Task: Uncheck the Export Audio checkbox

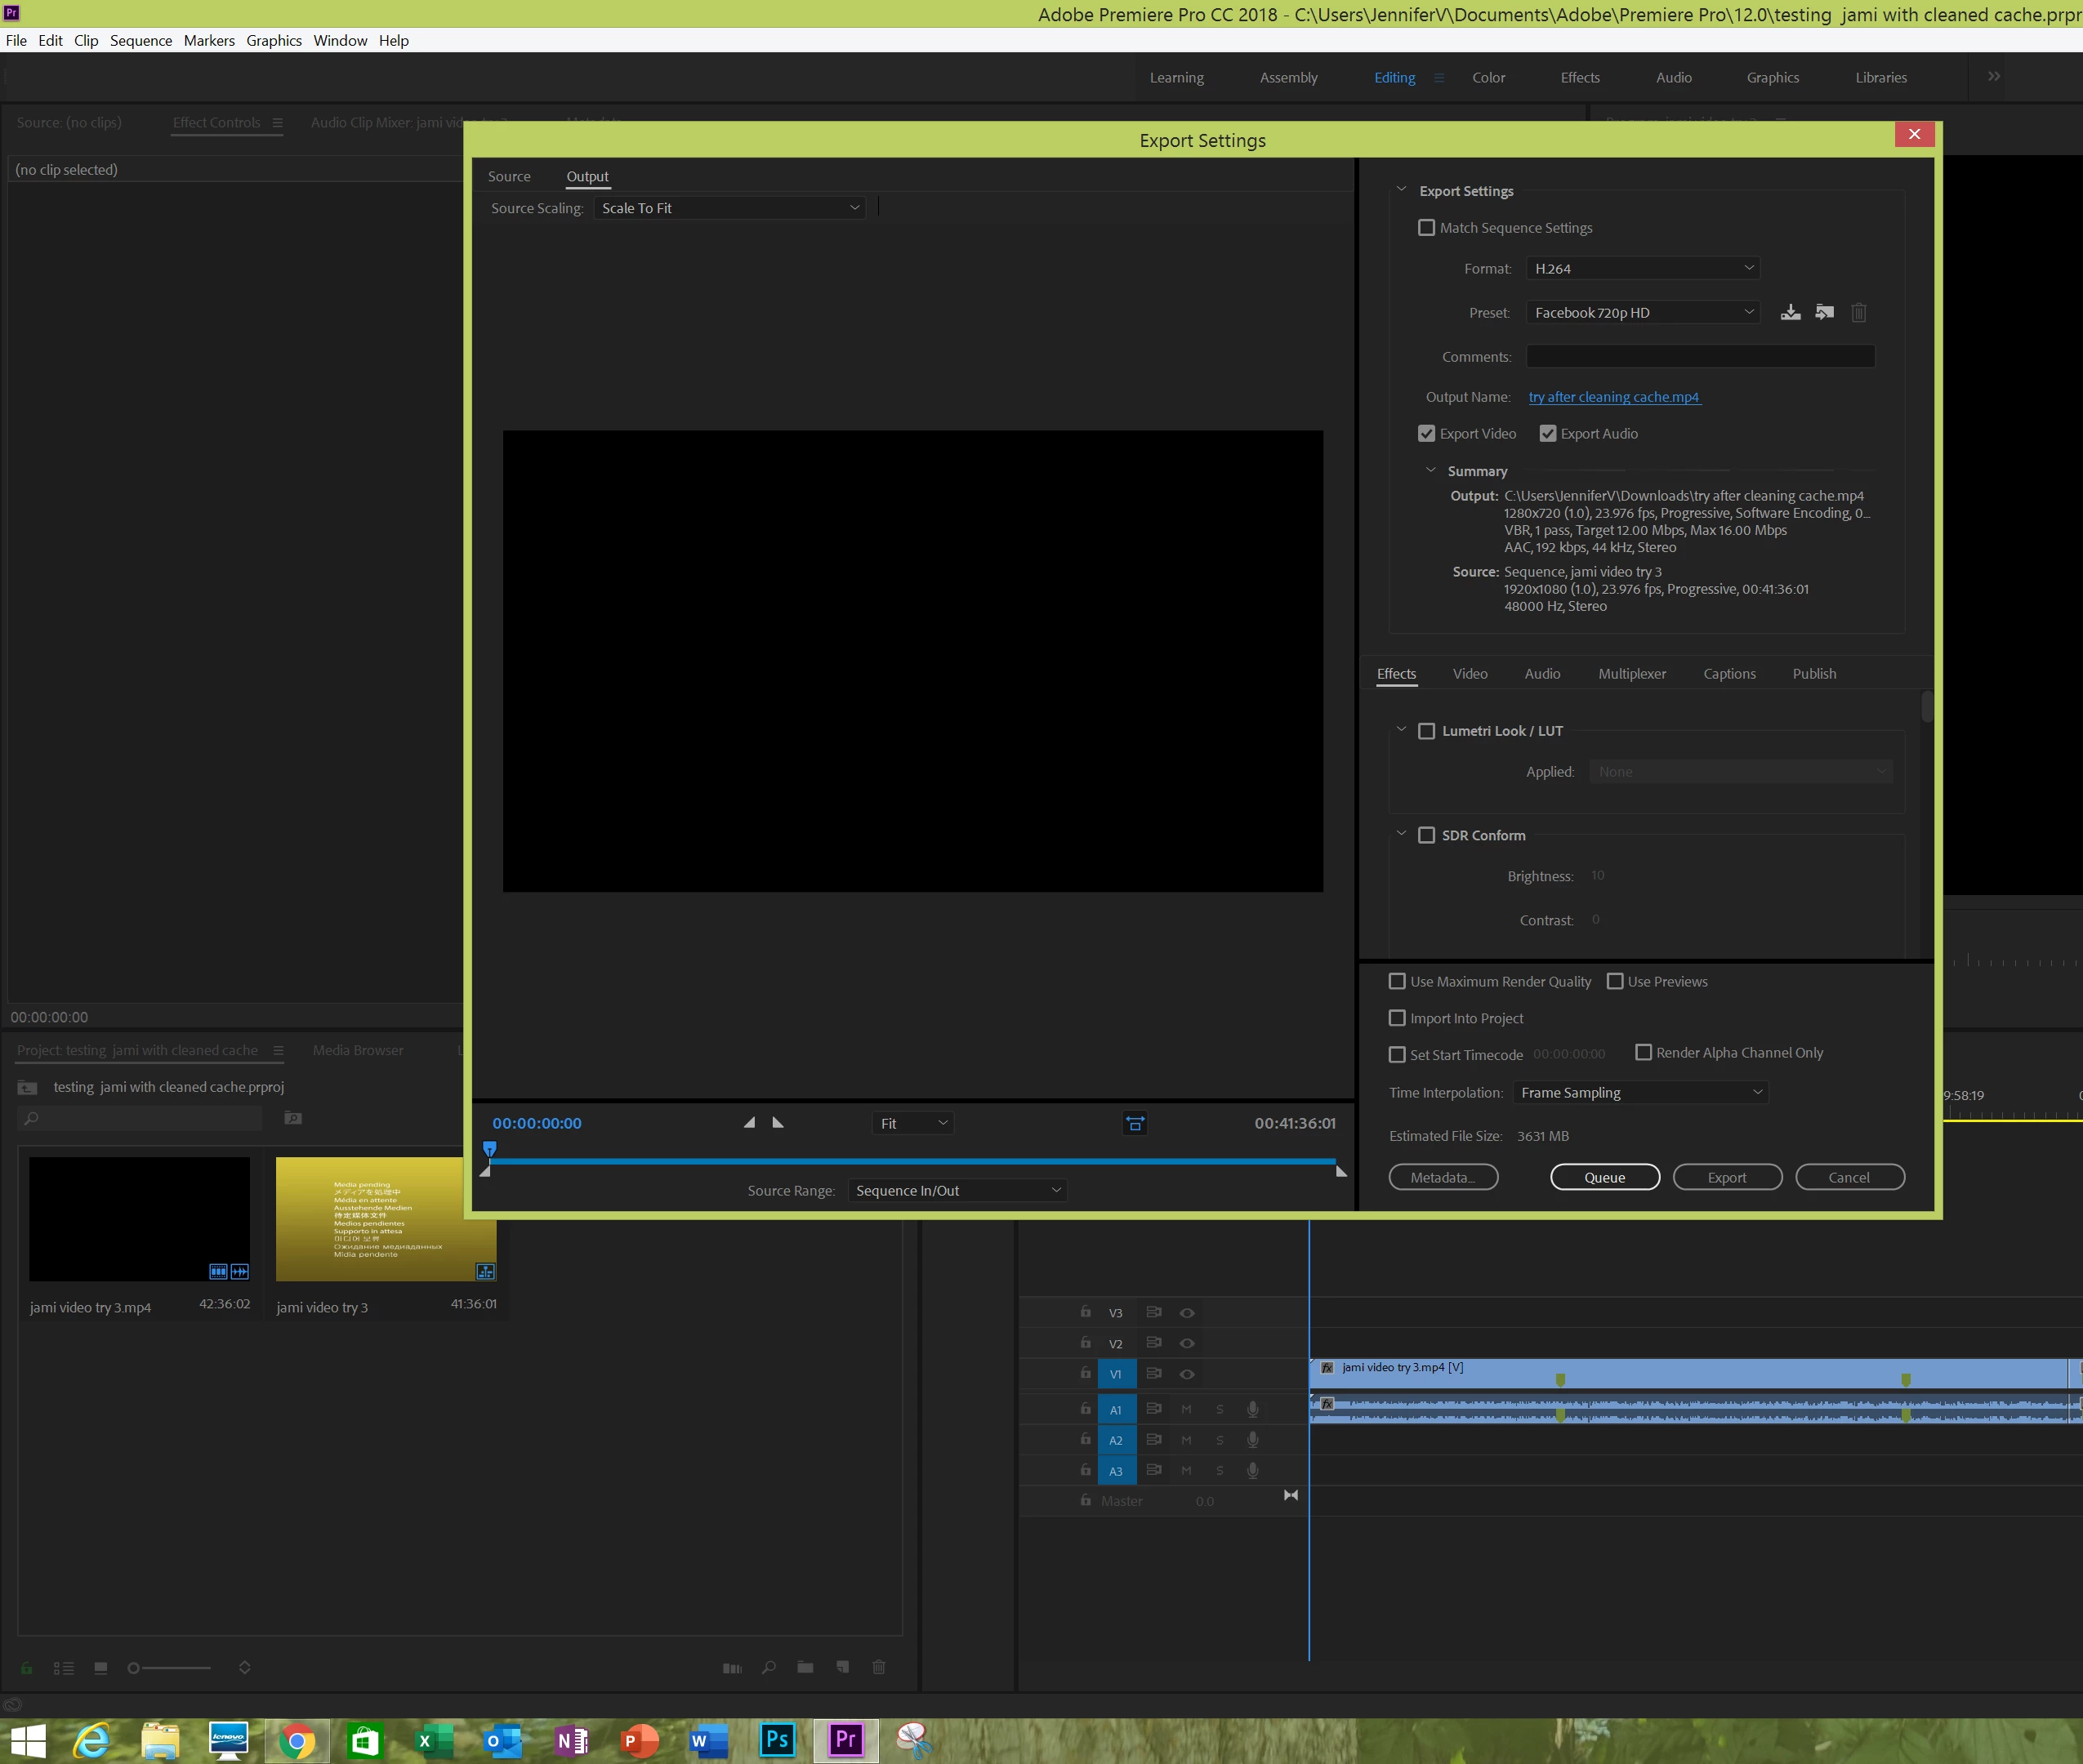Action: [x=1548, y=433]
